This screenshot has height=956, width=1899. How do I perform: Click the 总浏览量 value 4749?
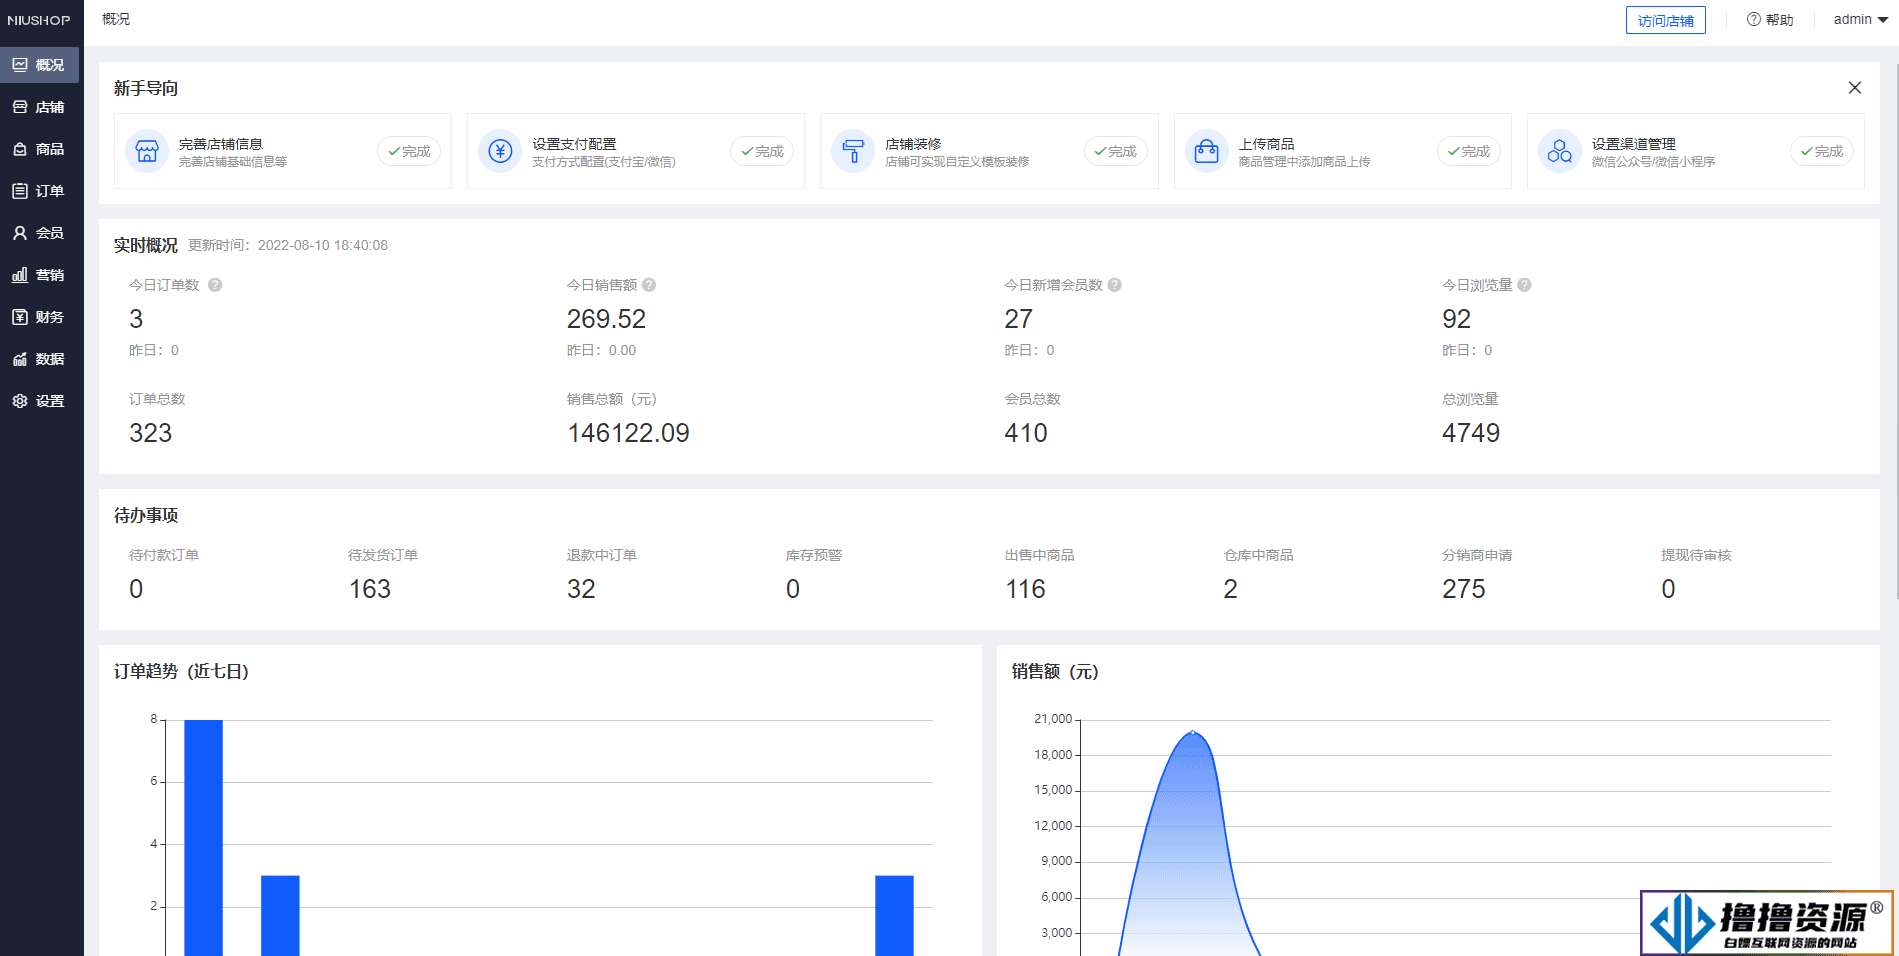(1471, 433)
